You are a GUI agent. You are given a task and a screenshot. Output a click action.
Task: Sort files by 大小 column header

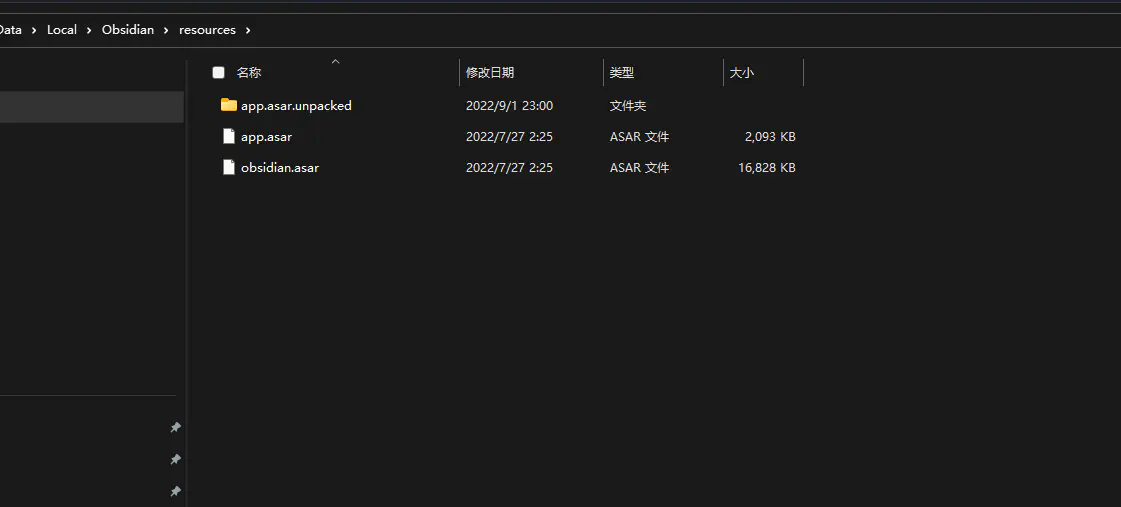pyautogui.click(x=742, y=72)
